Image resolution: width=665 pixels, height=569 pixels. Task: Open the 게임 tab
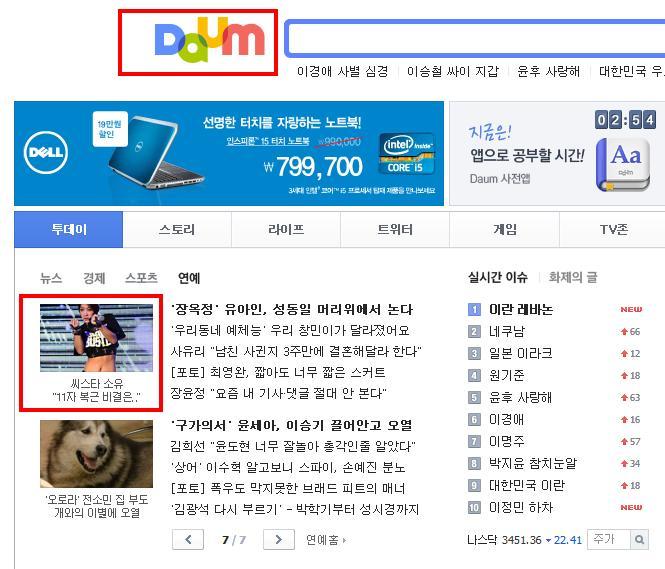pos(505,229)
